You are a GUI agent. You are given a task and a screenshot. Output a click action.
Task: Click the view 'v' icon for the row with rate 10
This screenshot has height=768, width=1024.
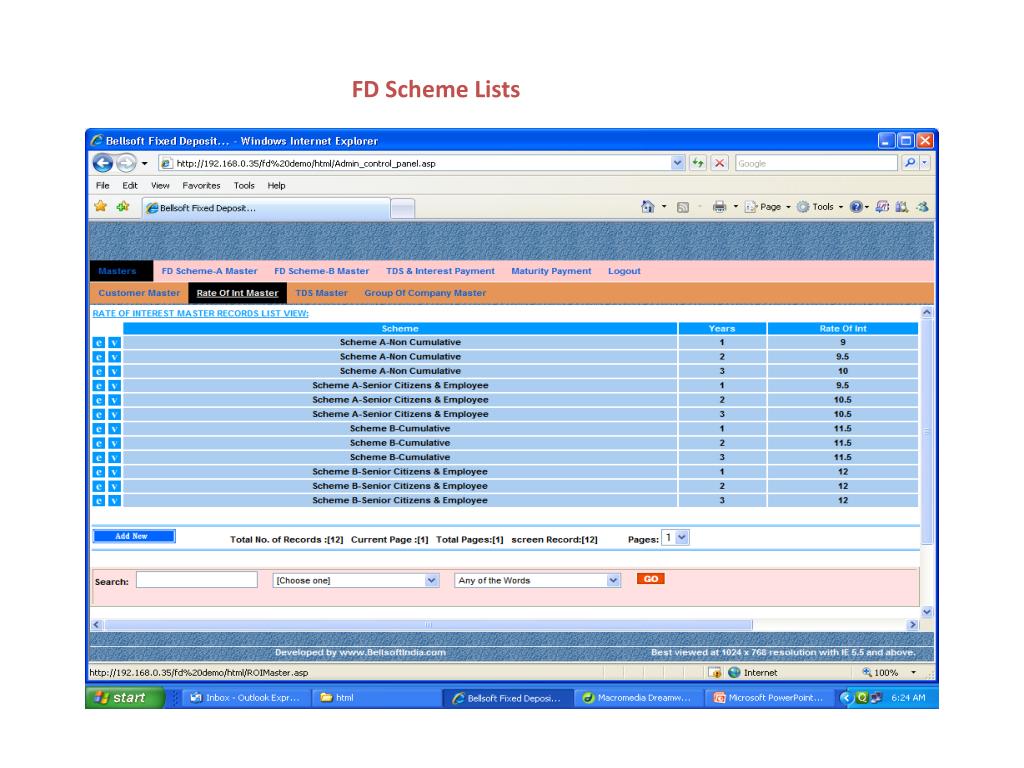(x=114, y=371)
